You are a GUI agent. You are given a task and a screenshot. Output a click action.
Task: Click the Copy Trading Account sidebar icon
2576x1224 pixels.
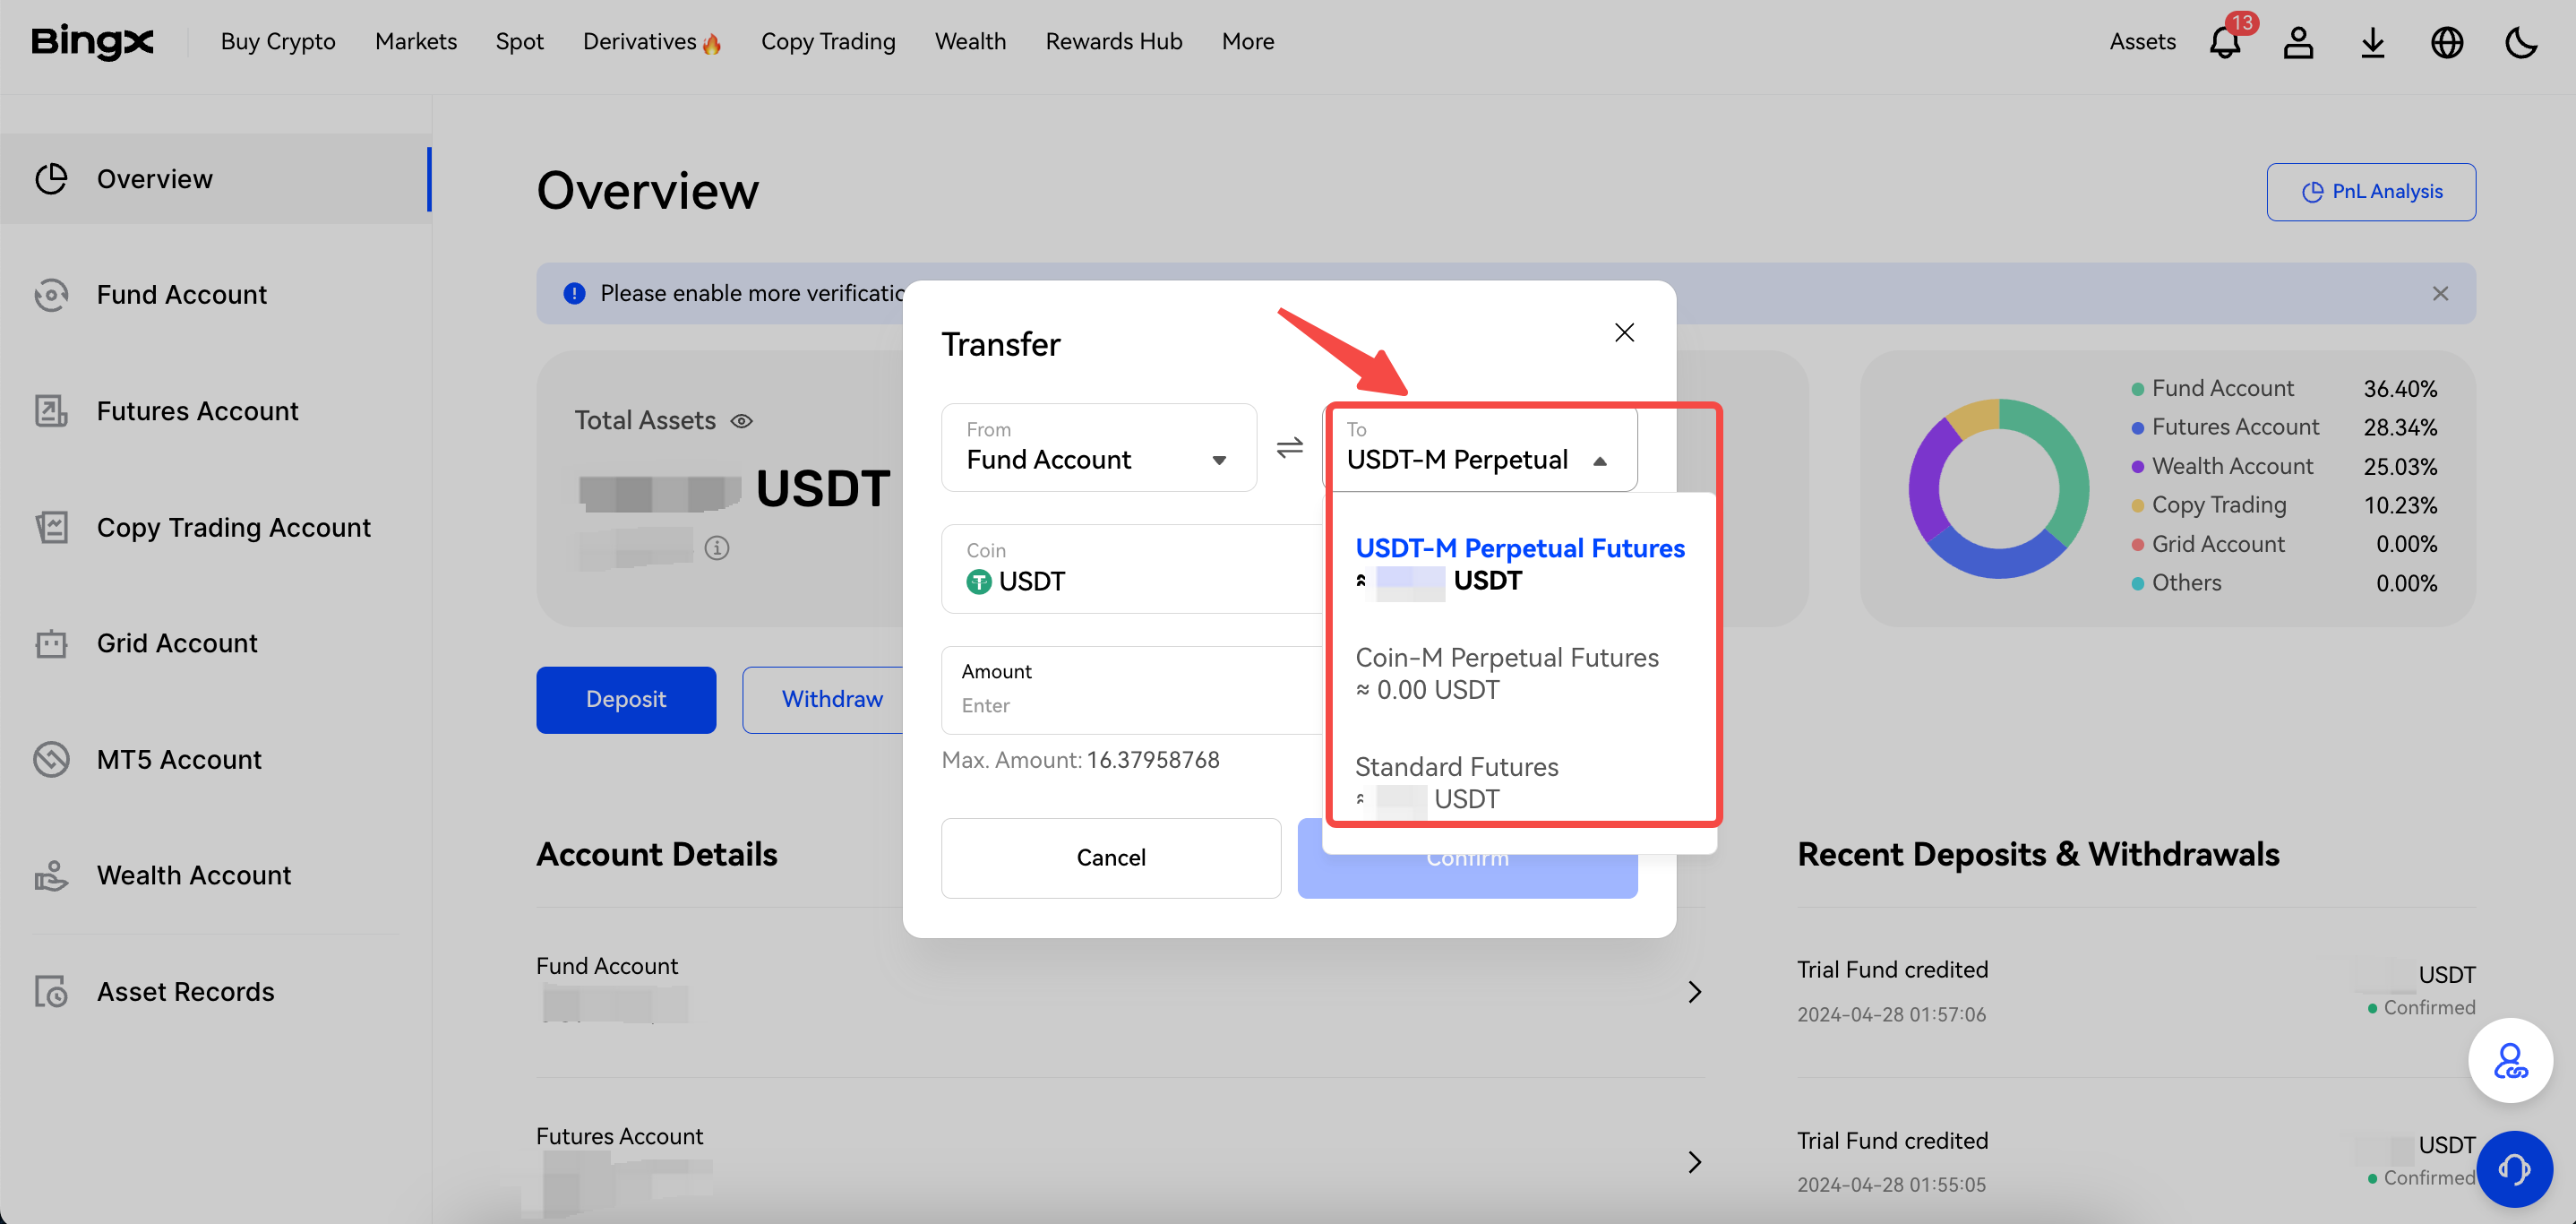click(51, 527)
